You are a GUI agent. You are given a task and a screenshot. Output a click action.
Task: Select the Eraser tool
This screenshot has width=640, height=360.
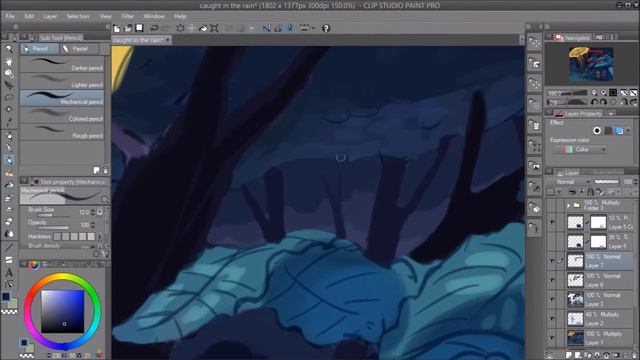pyautogui.click(x=9, y=222)
